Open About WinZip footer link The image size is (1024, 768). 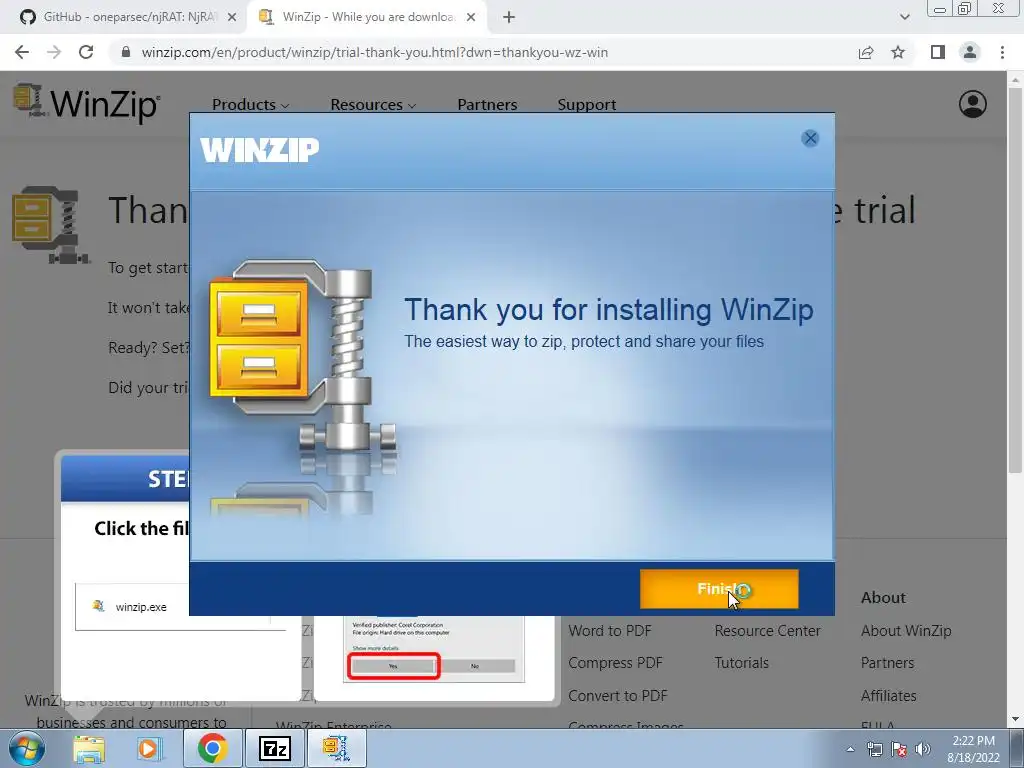(906, 631)
